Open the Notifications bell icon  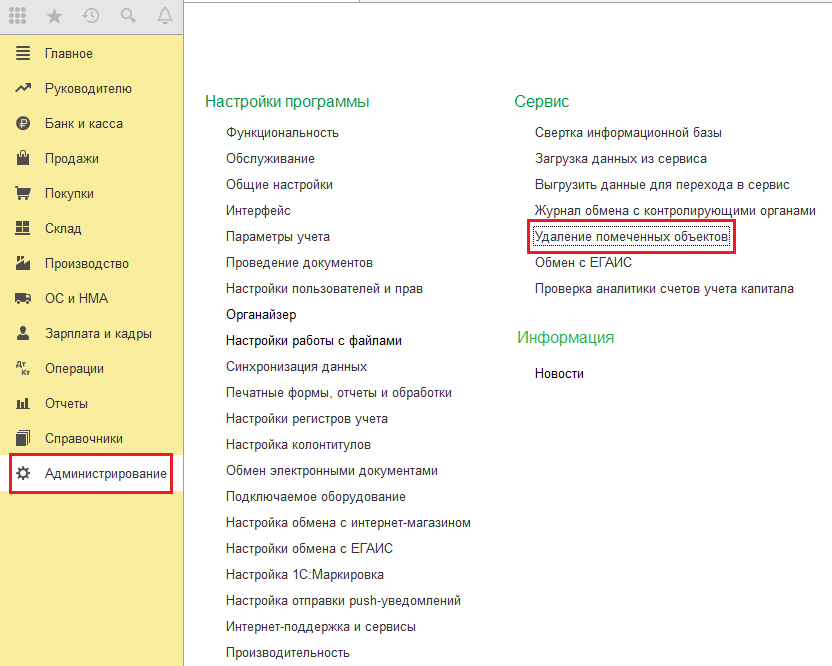[x=164, y=15]
